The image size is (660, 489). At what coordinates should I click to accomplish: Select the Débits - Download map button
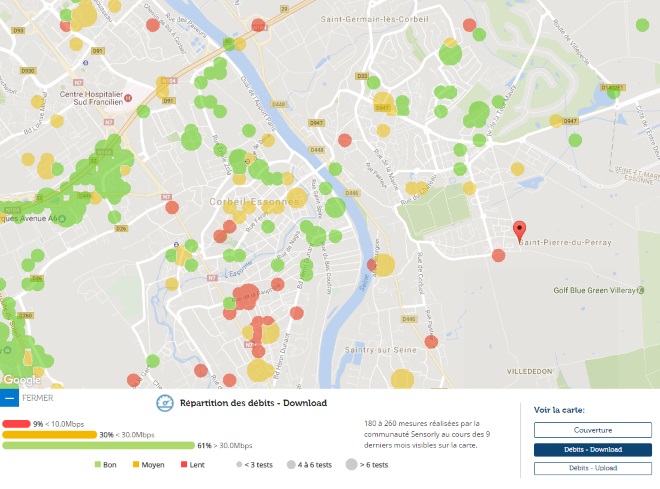click(593, 449)
